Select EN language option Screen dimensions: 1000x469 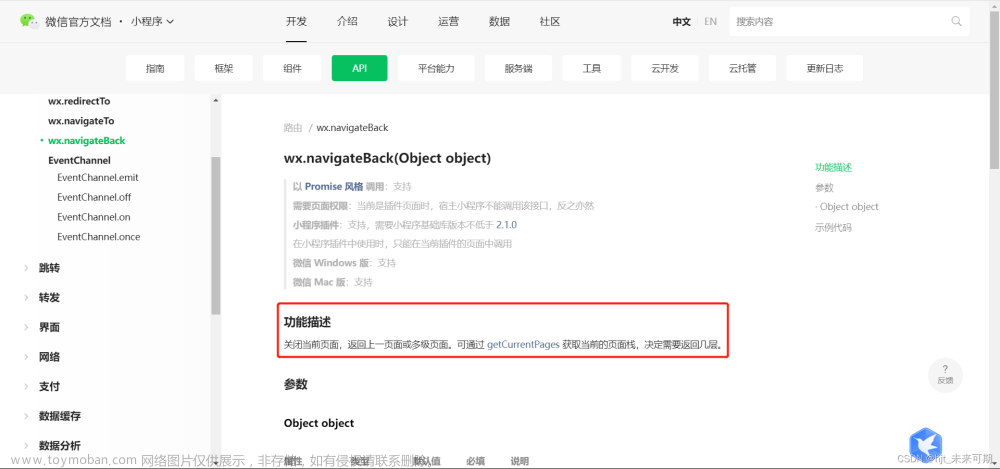(710, 21)
